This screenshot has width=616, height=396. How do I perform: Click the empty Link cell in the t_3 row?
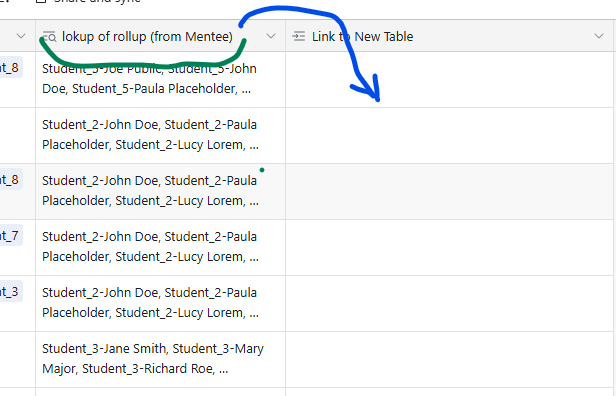pyautogui.click(x=451, y=304)
